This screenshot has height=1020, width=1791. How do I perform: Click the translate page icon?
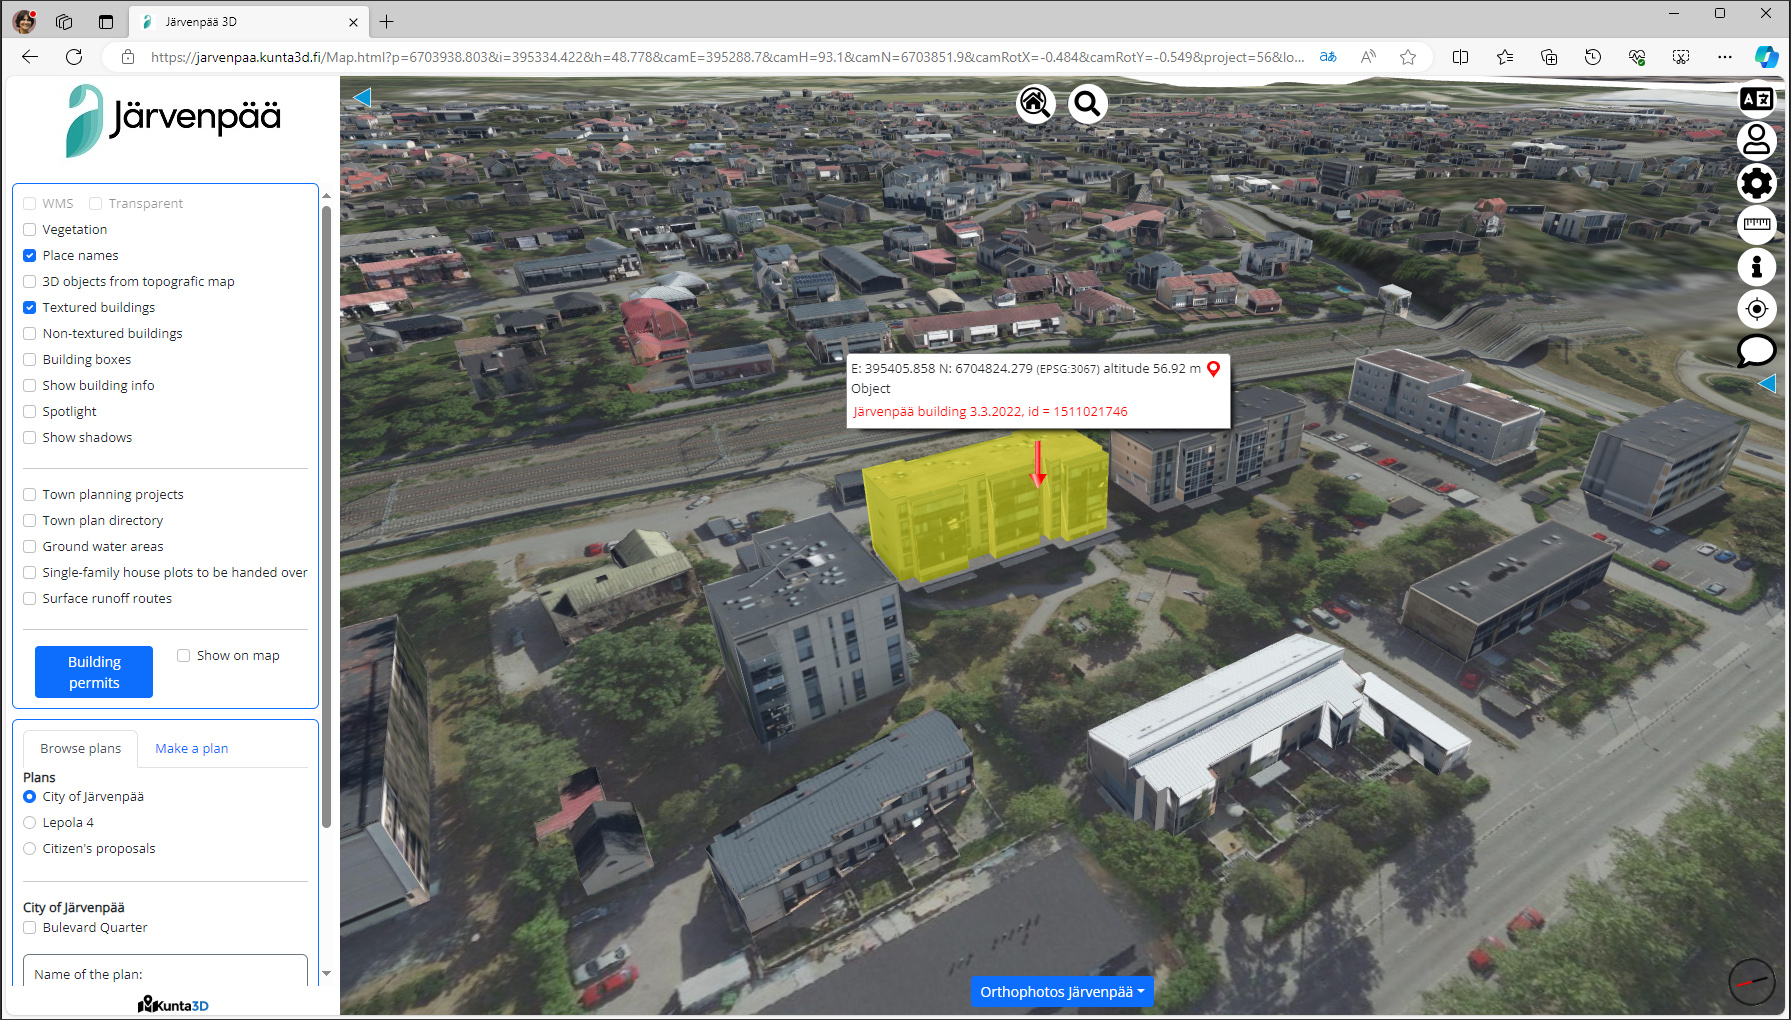coord(1328,57)
